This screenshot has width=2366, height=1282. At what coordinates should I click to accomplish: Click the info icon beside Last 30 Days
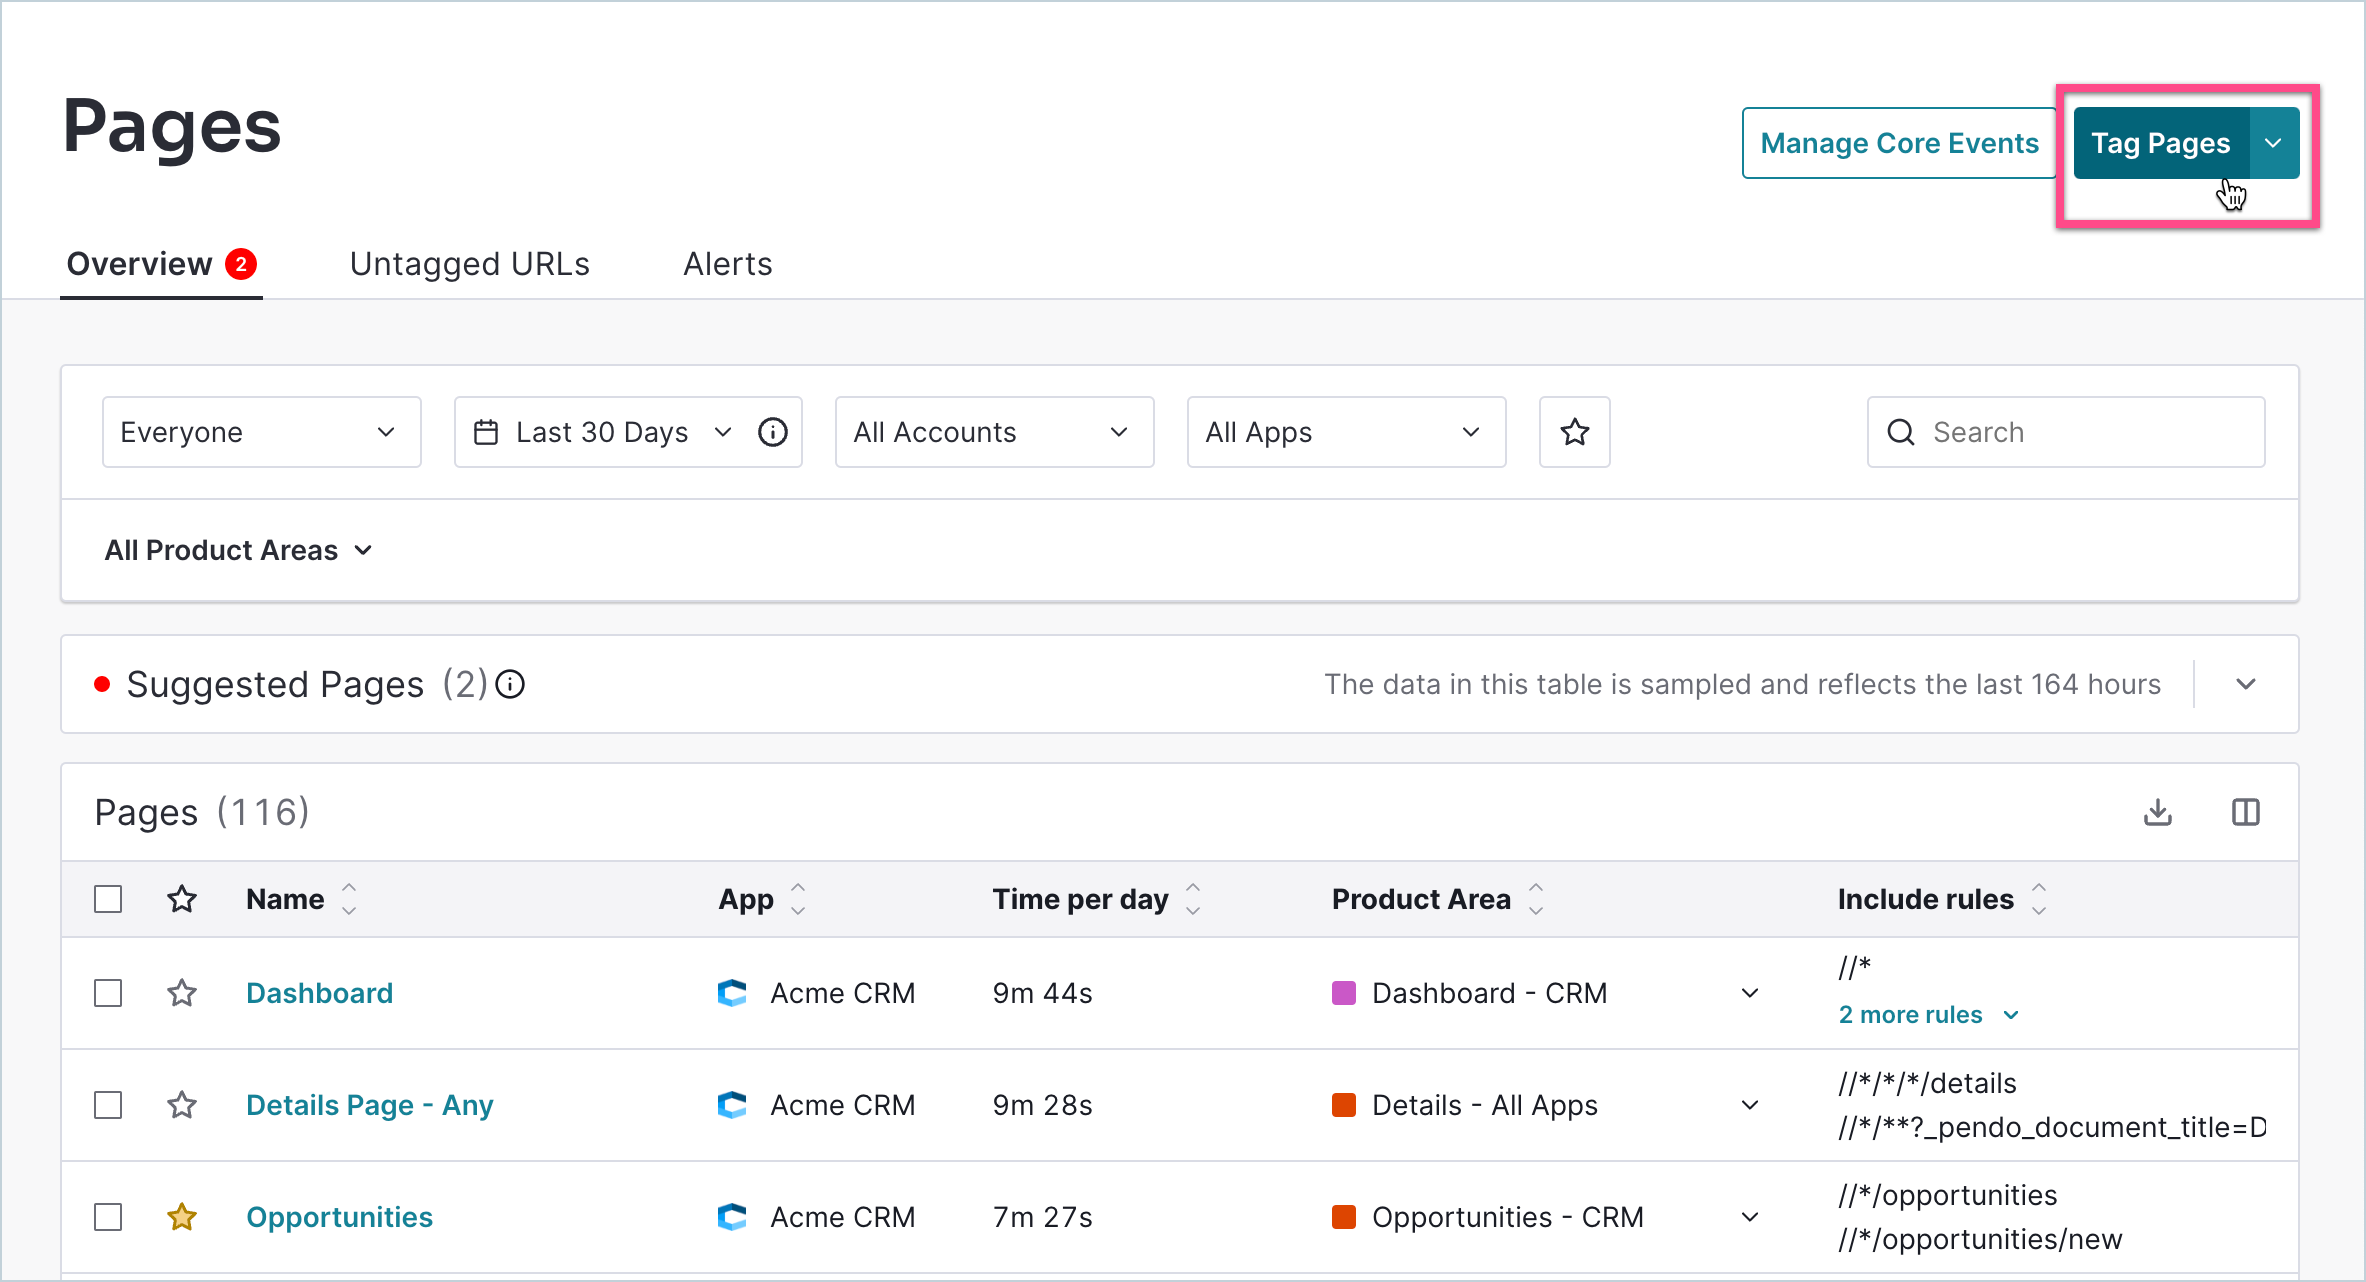[x=773, y=432]
